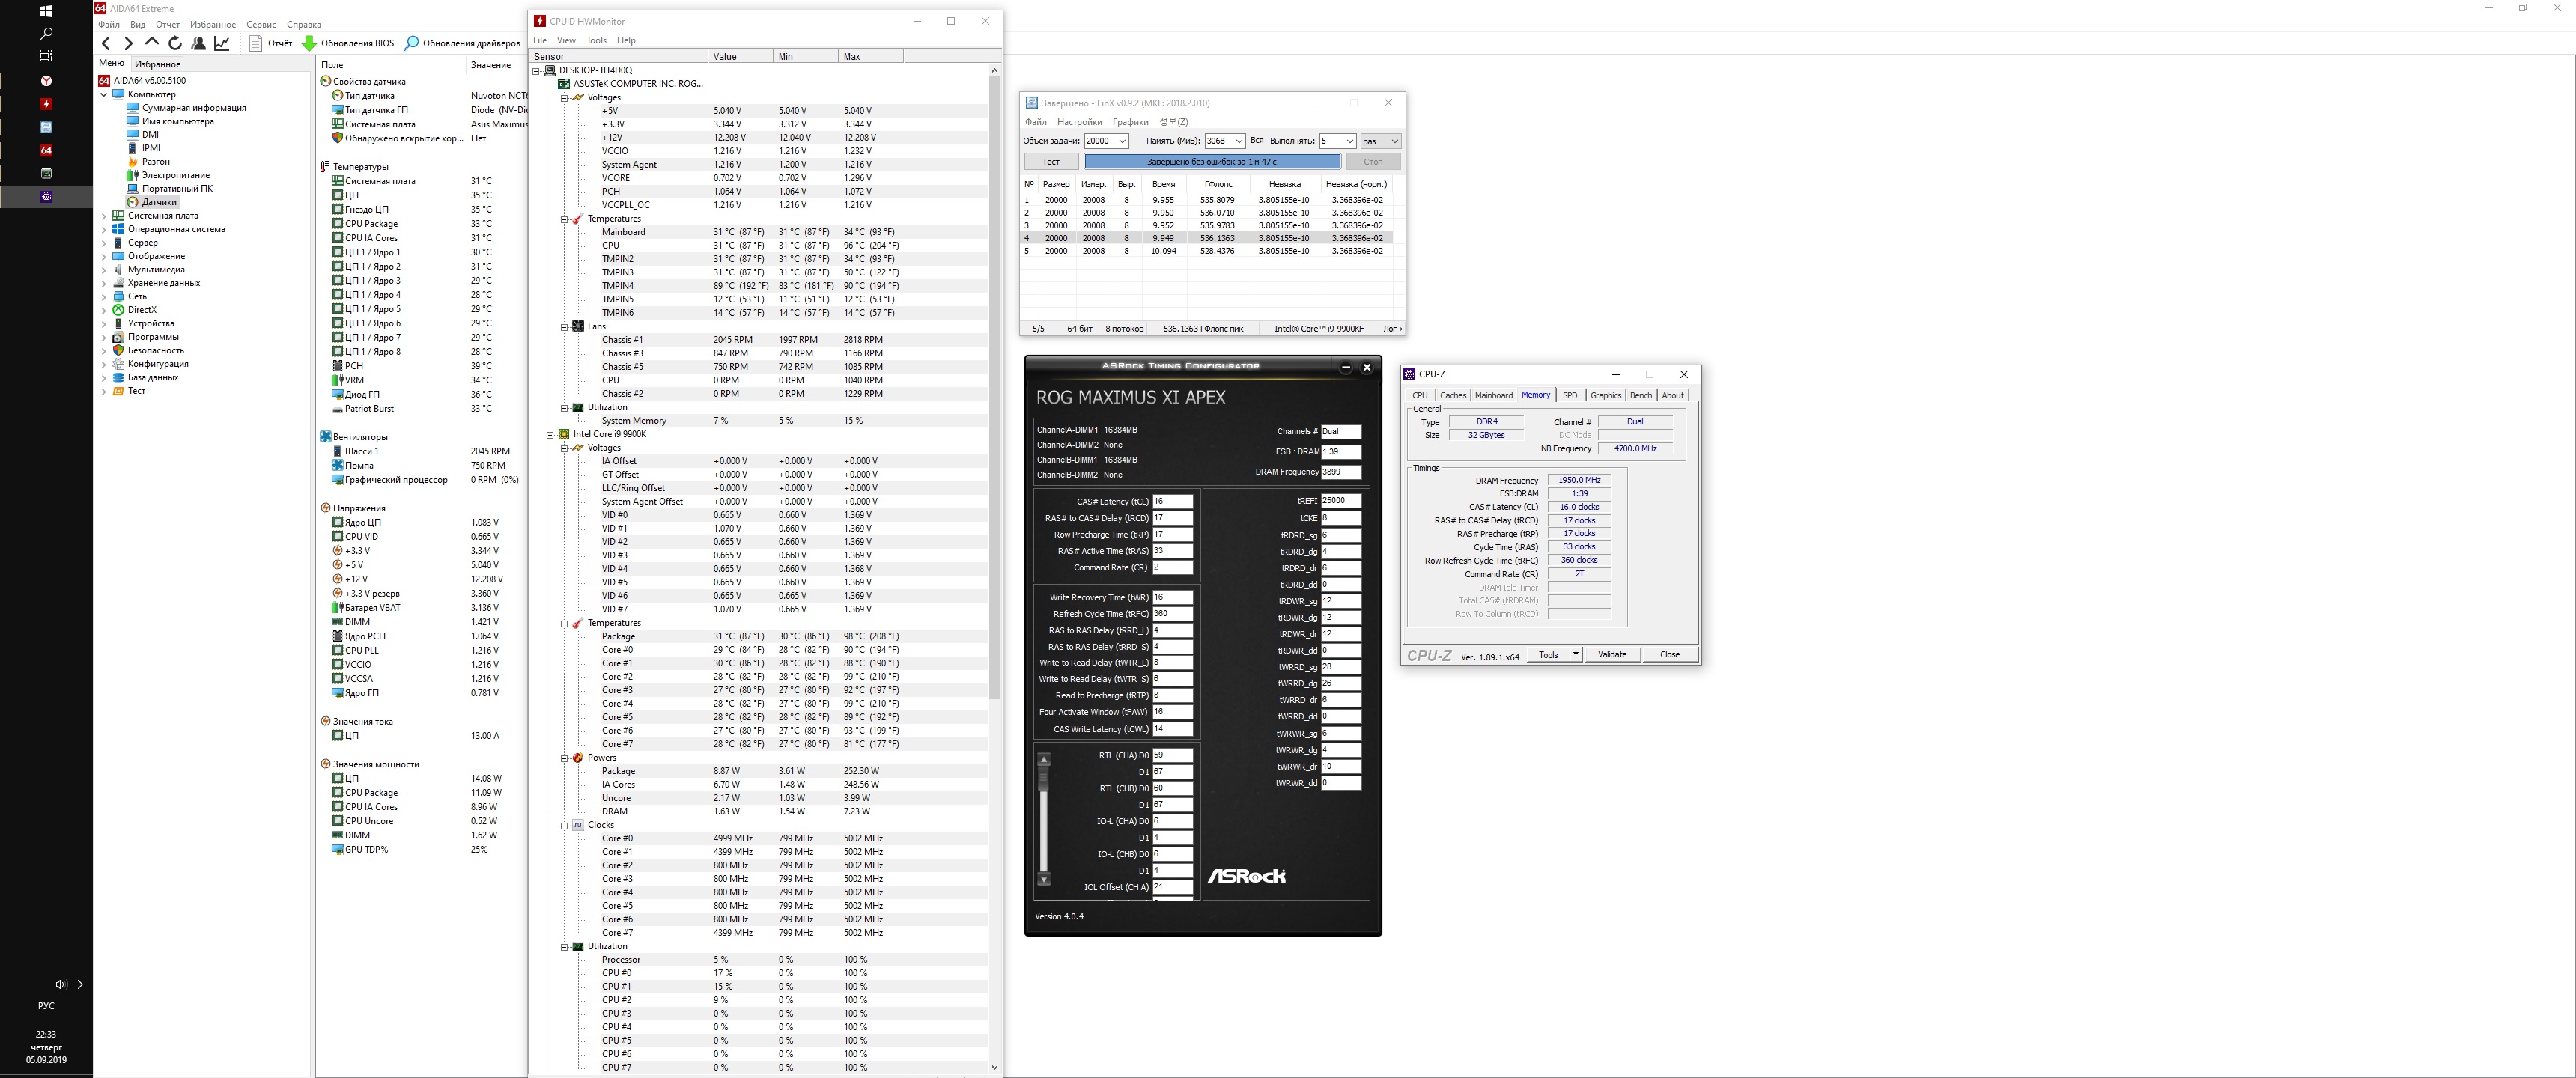Click the Тест button in LinX
Screen dimensions: 2576x1078
1050,161
